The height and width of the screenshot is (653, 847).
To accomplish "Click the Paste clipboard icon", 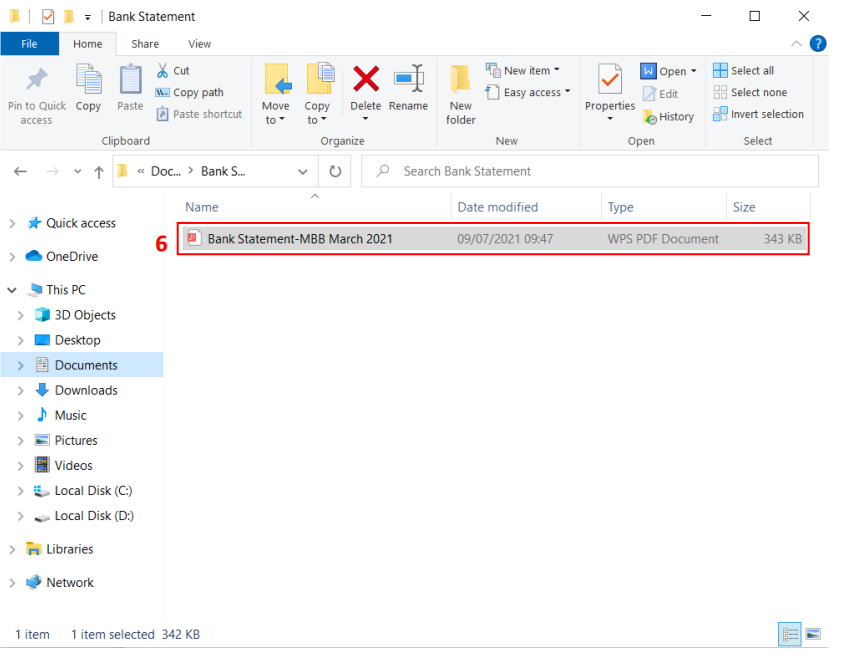I will point(130,80).
